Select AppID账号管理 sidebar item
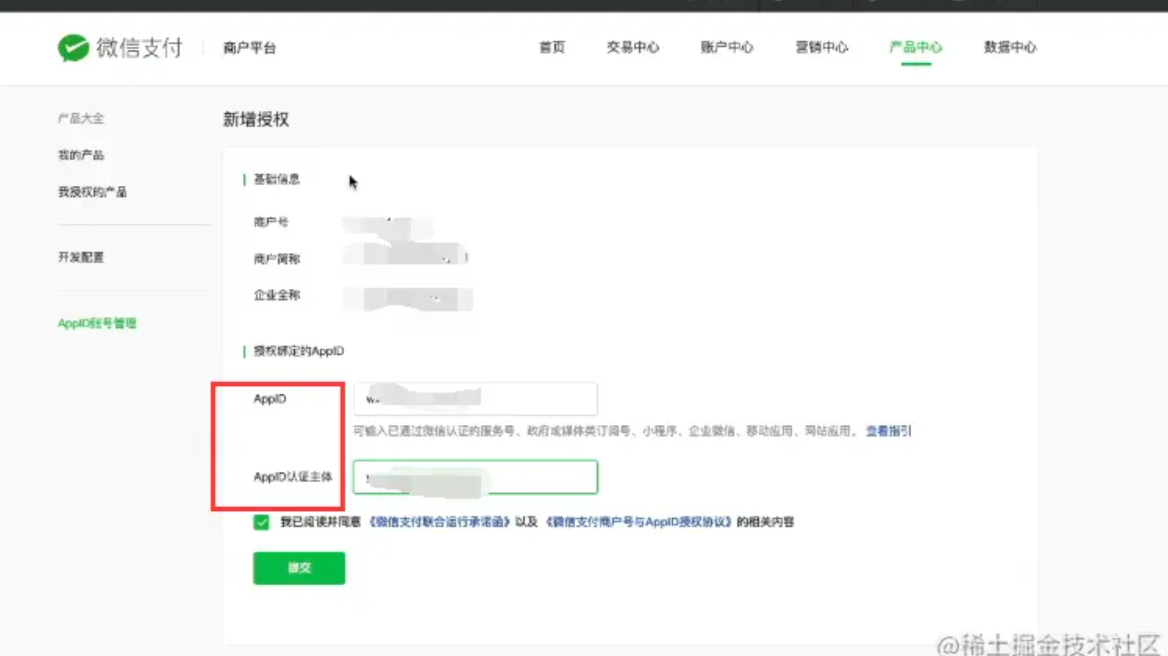 coord(97,323)
